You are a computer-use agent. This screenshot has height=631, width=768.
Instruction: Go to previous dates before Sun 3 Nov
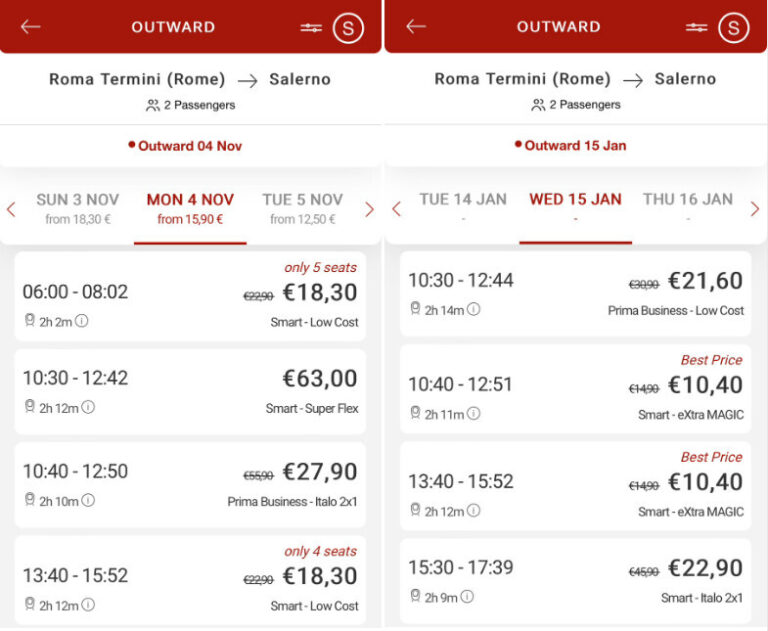pyautogui.click(x=11, y=209)
